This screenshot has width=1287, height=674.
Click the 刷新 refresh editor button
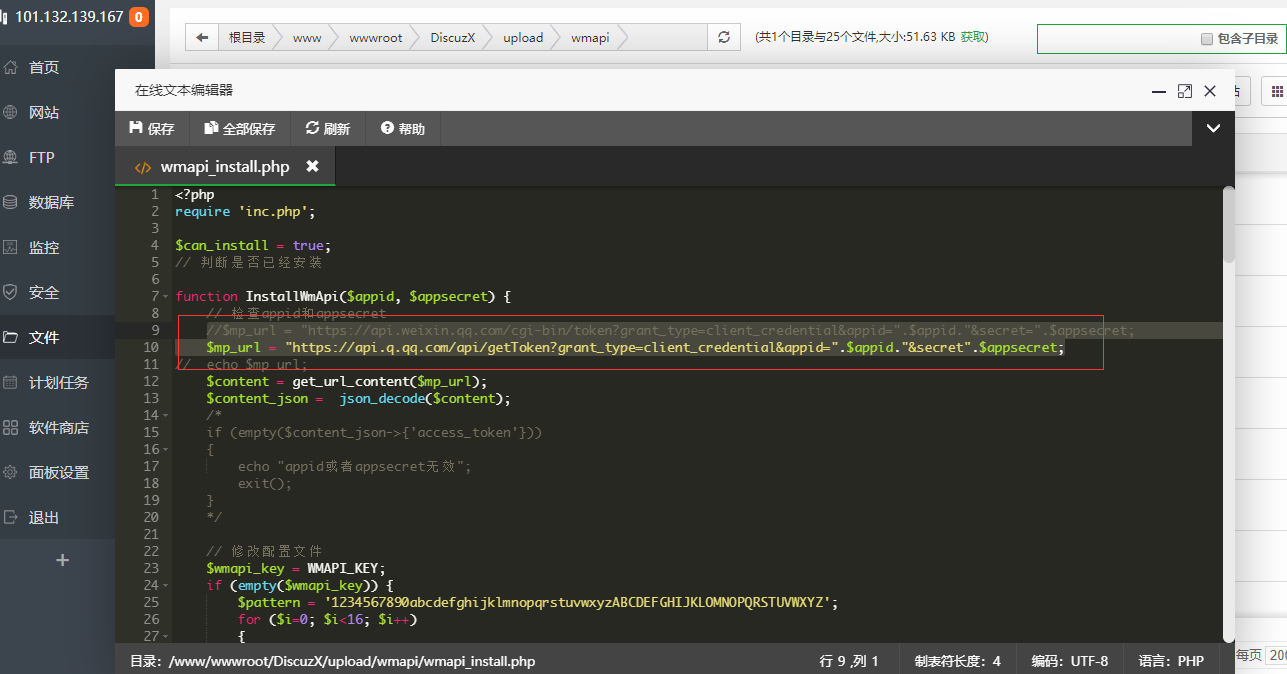tap(328, 128)
